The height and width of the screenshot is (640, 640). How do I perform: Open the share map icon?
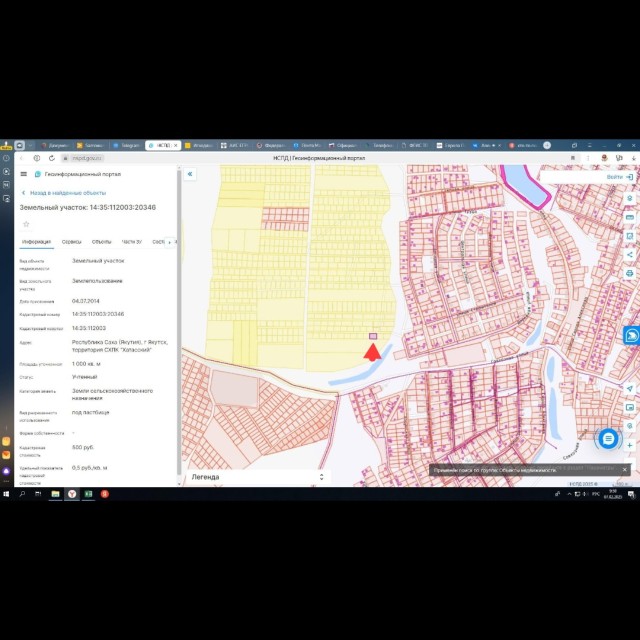pyautogui.click(x=629, y=255)
